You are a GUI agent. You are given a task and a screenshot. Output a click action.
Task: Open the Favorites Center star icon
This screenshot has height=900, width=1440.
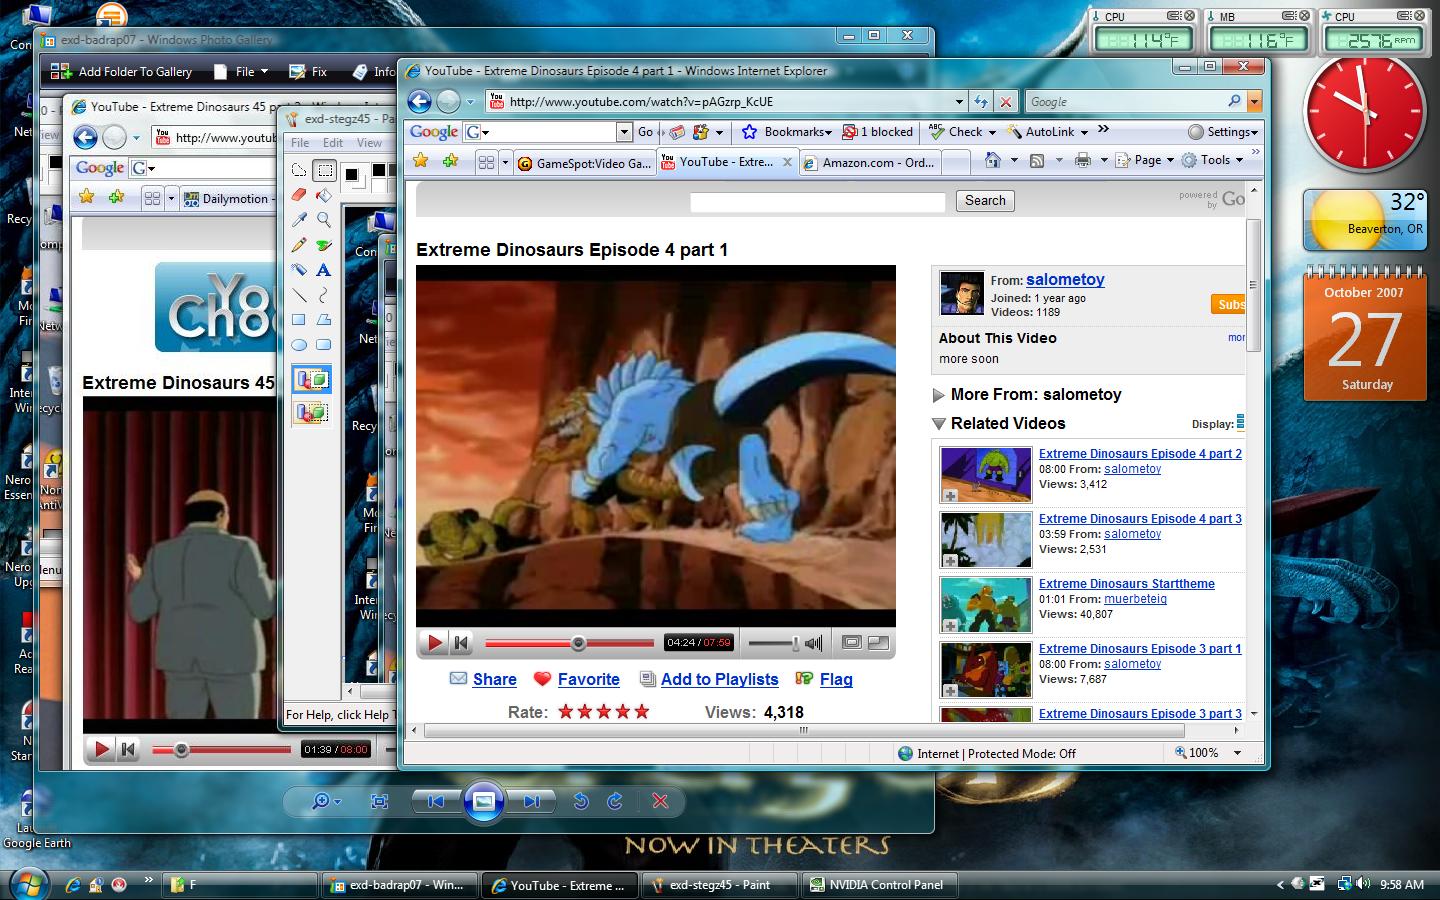tap(421, 161)
